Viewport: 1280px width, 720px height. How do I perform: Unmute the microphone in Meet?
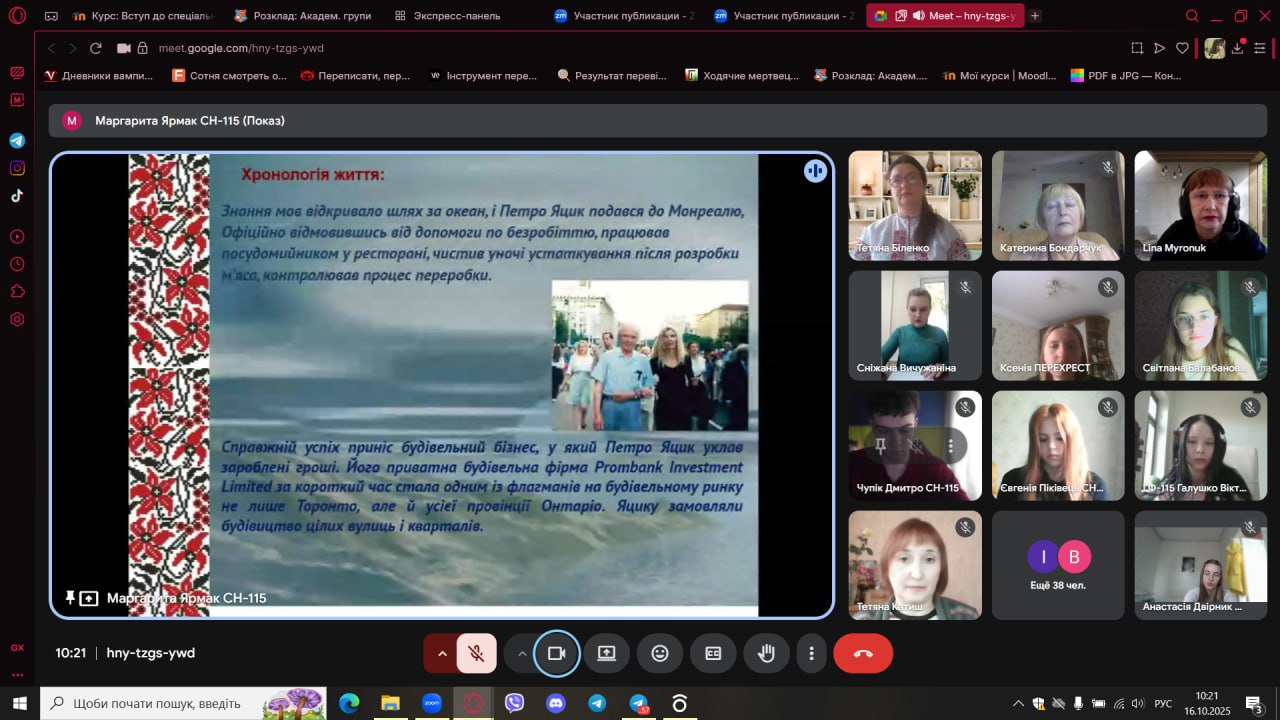point(477,653)
